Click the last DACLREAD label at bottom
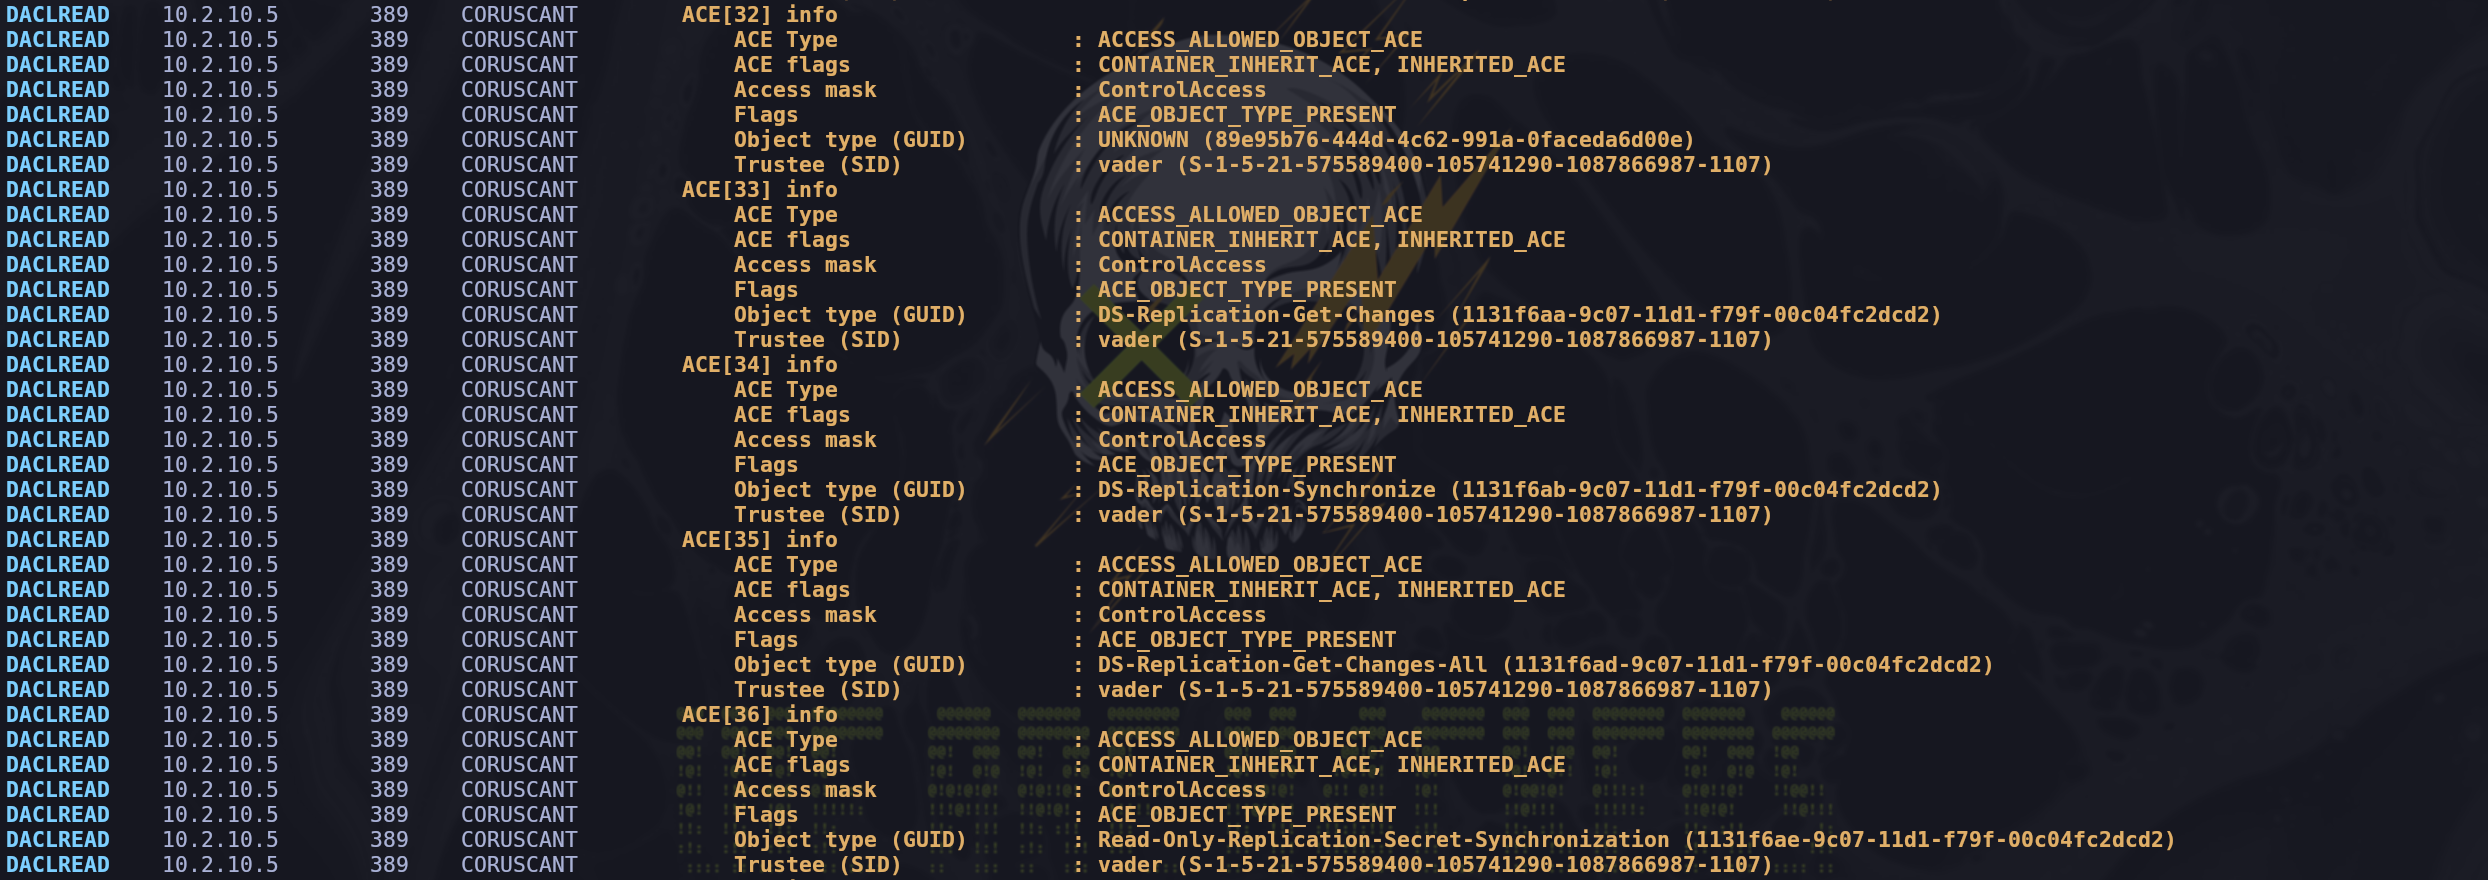 [58, 865]
